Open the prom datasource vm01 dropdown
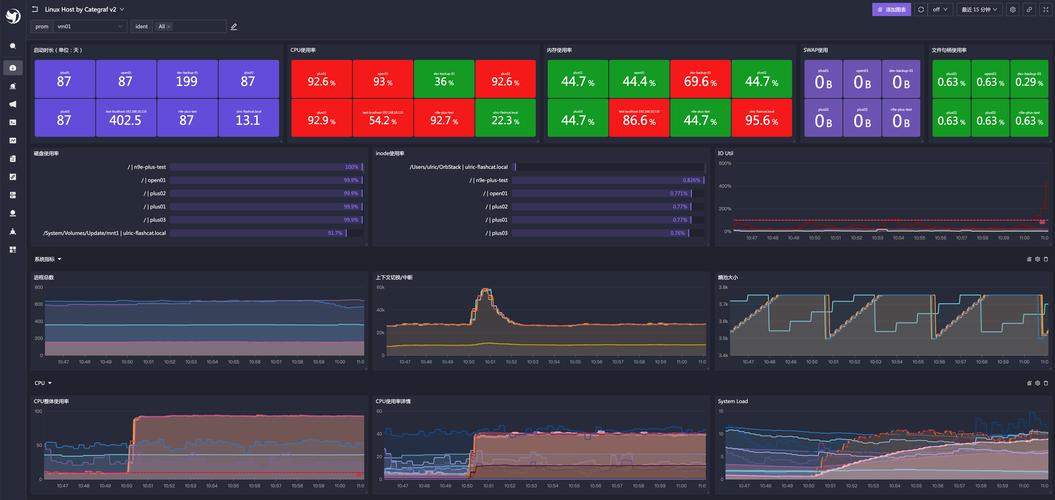The height and width of the screenshot is (500, 1055). click(90, 26)
